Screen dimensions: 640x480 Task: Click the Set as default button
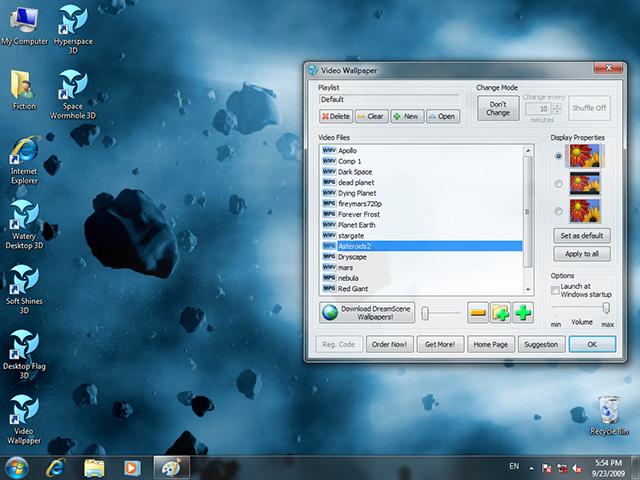[x=582, y=236]
